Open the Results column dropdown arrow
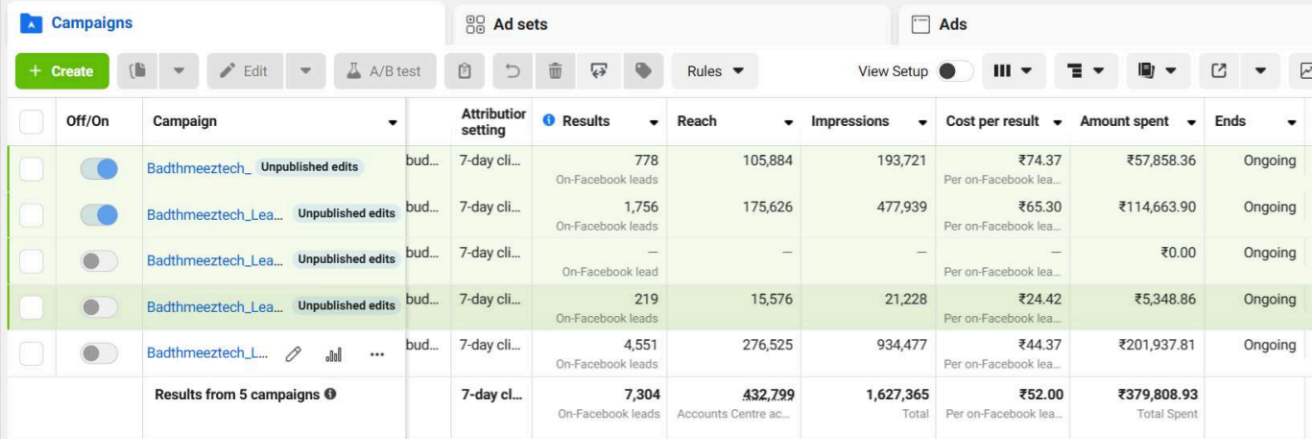 (x=654, y=123)
